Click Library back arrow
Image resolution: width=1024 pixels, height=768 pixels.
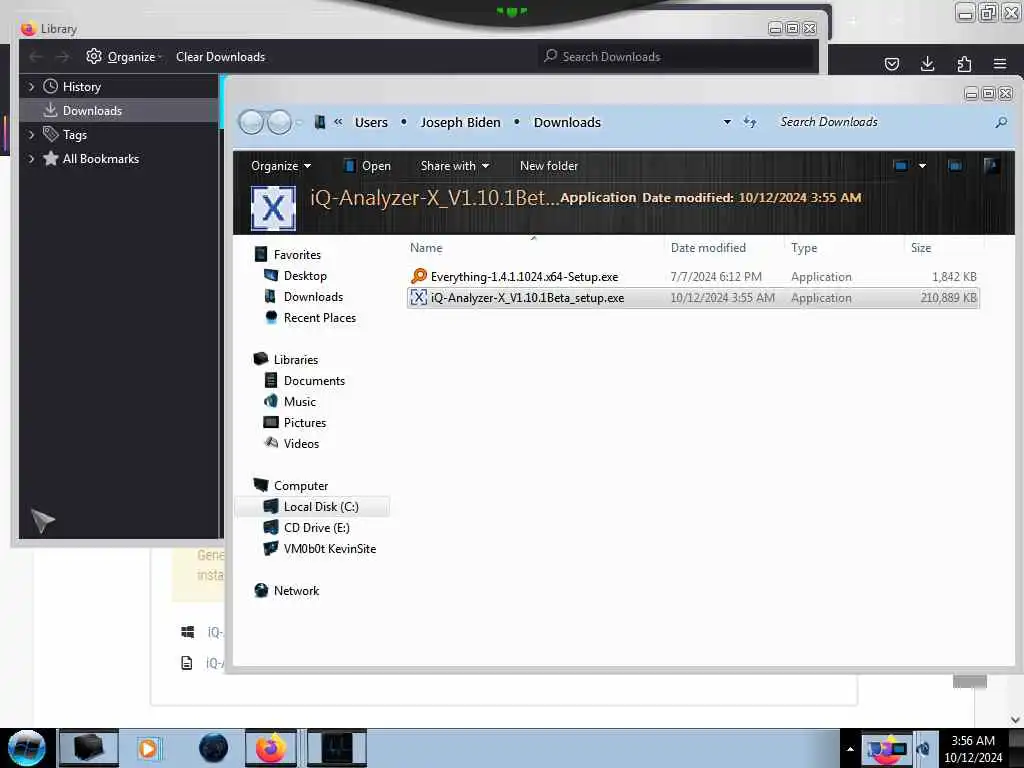click(36, 57)
